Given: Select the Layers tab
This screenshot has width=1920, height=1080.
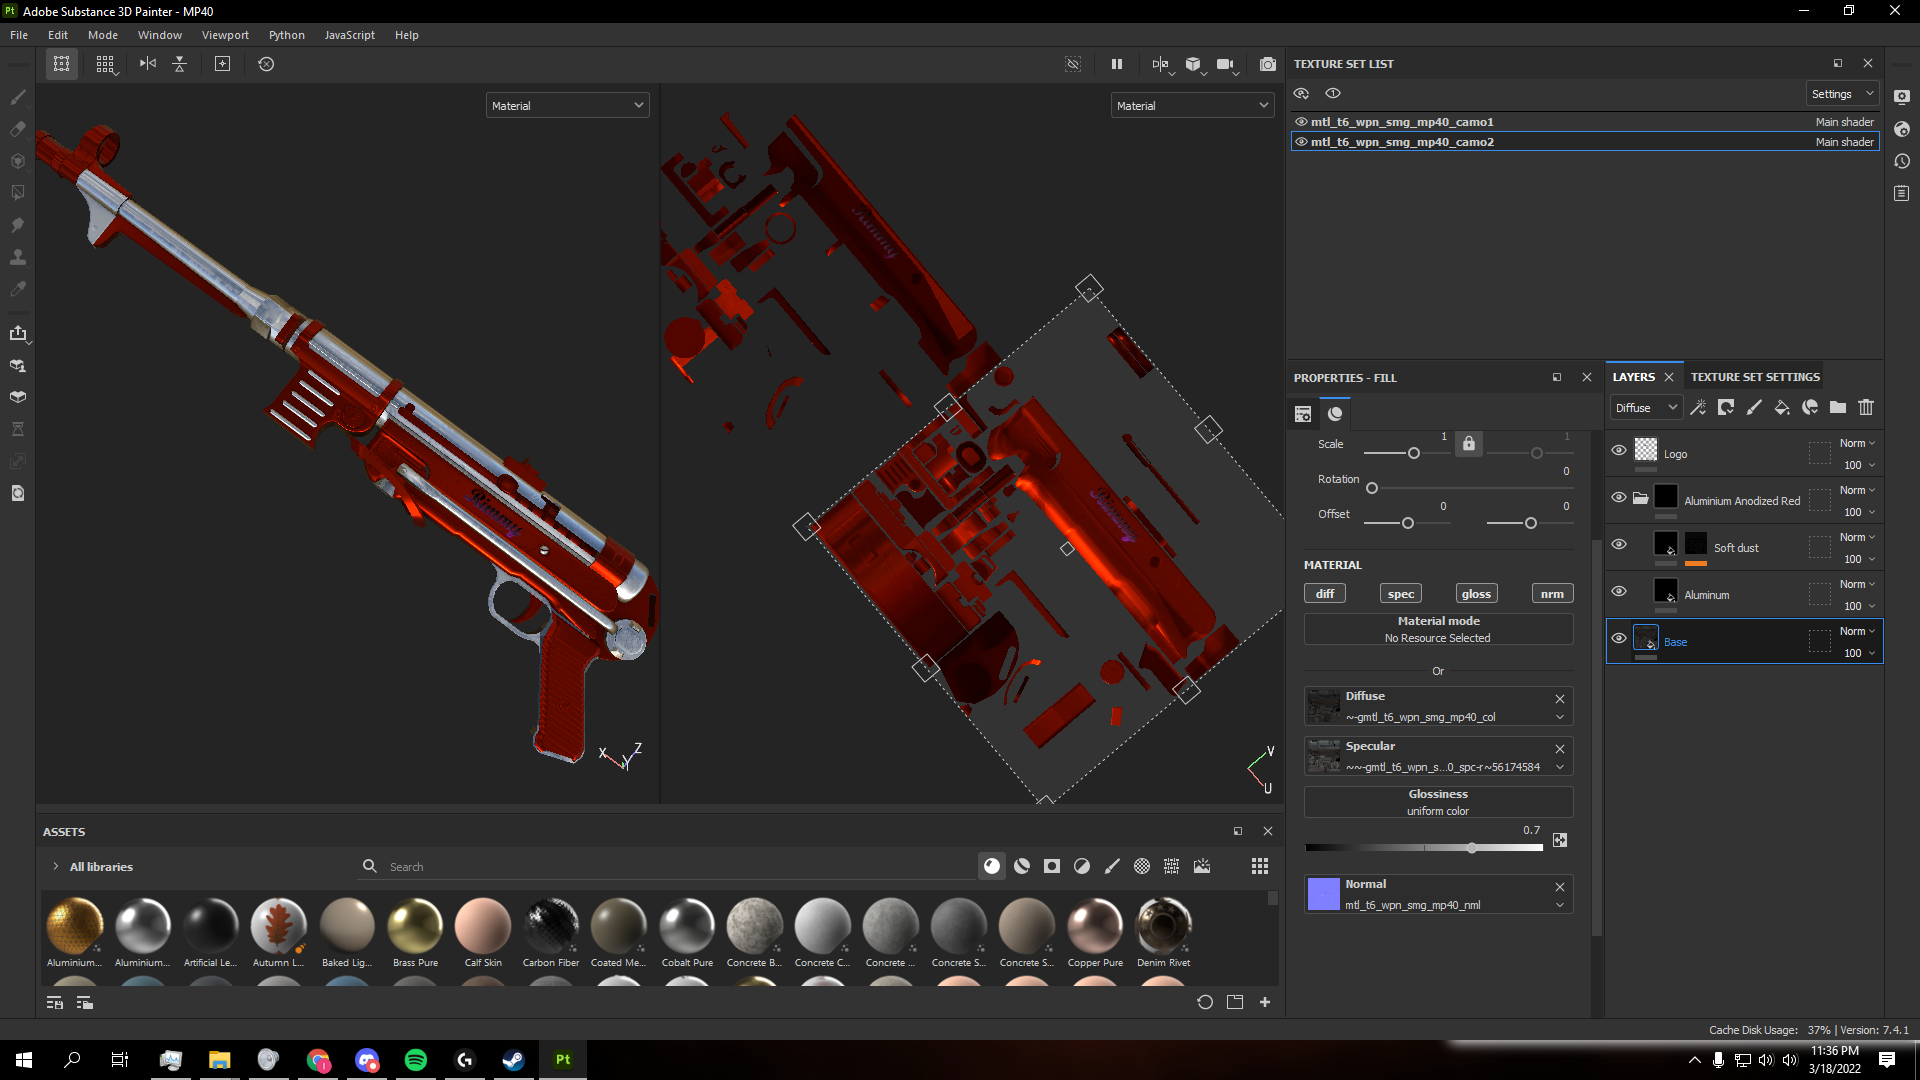Looking at the screenshot, I should point(1633,377).
